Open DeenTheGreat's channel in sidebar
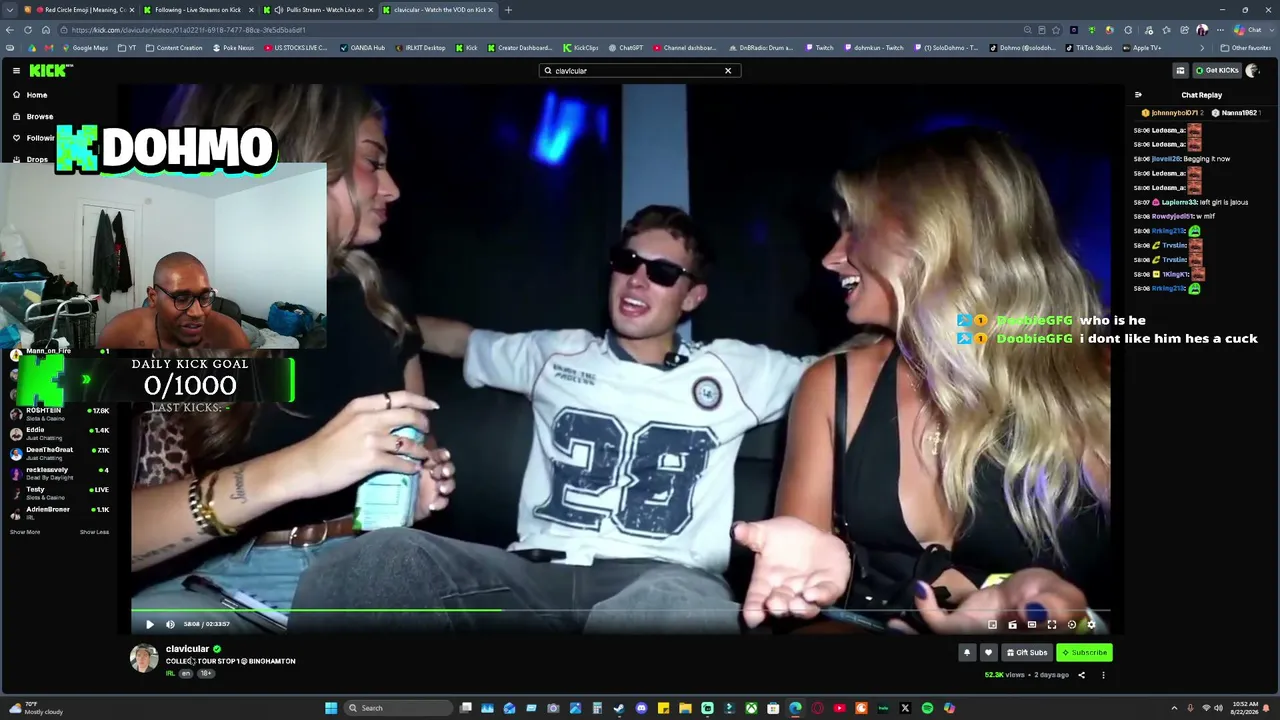The height and width of the screenshot is (720, 1280). point(60,454)
